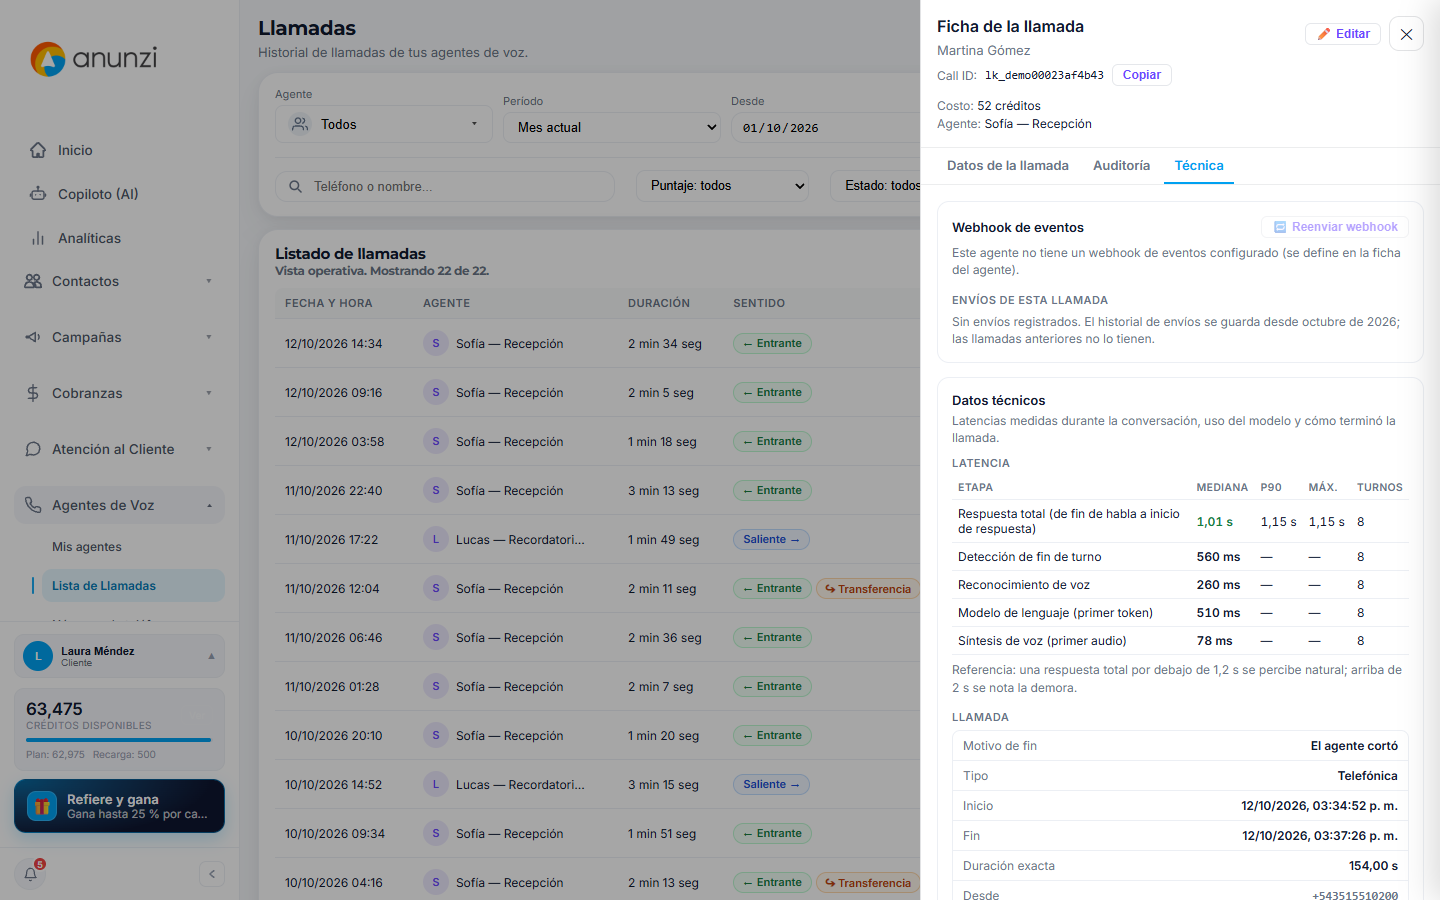Click the anunzi logo icon
This screenshot has height=900, width=1440.
coord(48,59)
